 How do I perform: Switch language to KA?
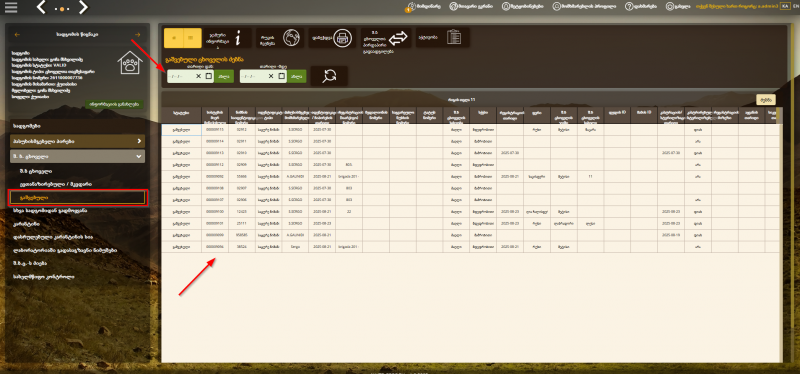[785, 6]
